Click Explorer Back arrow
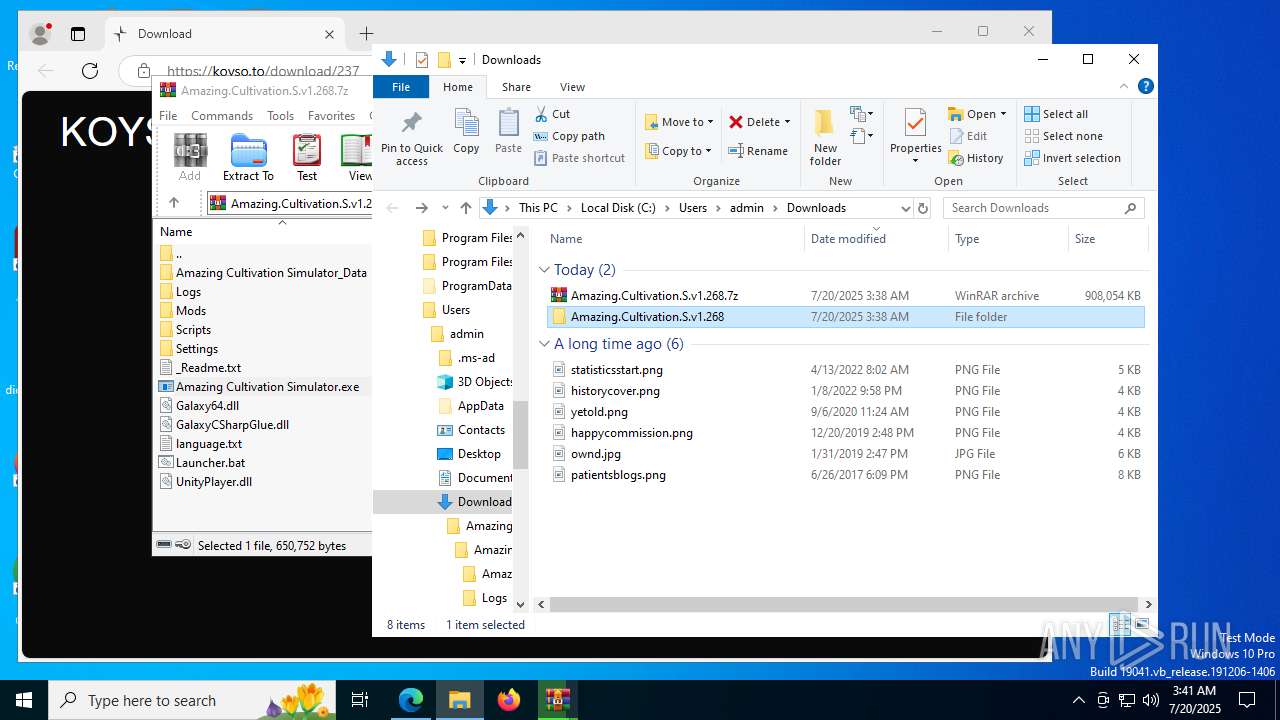Viewport: 1280px width, 720px height. [x=393, y=208]
